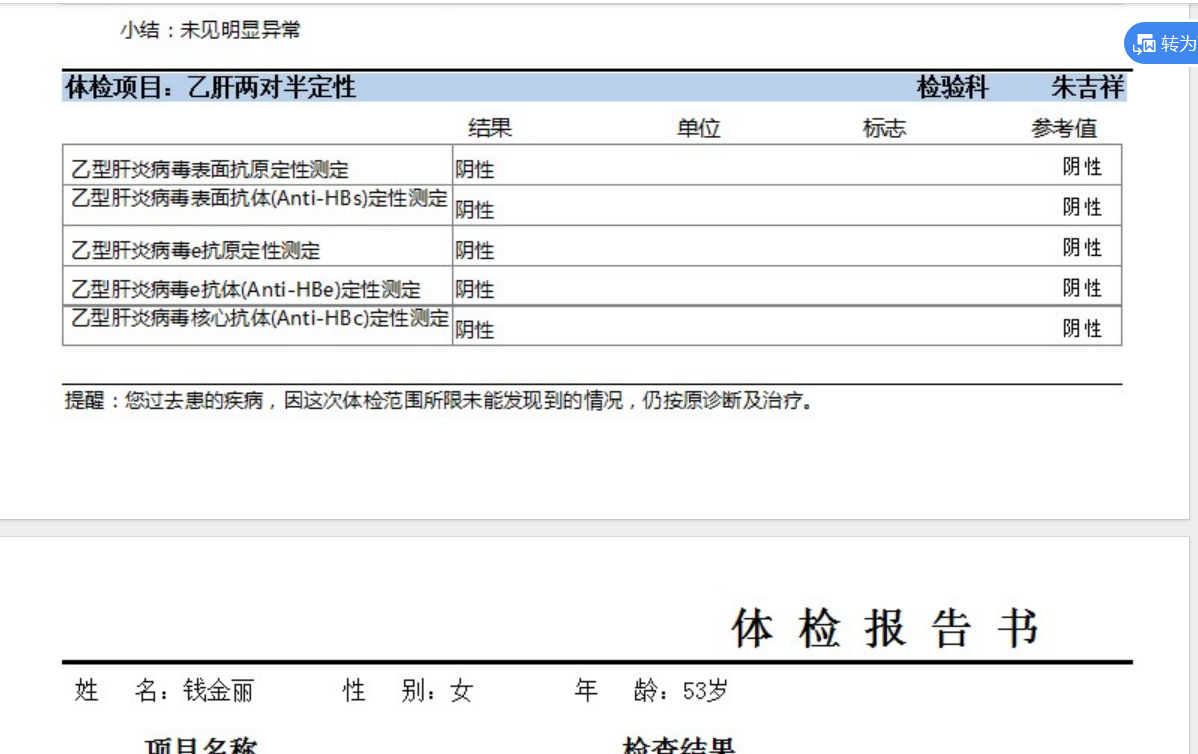Select the Anti-HBs test row label
The width and height of the screenshot is (1198, 754).
click(x=259, y=198)
